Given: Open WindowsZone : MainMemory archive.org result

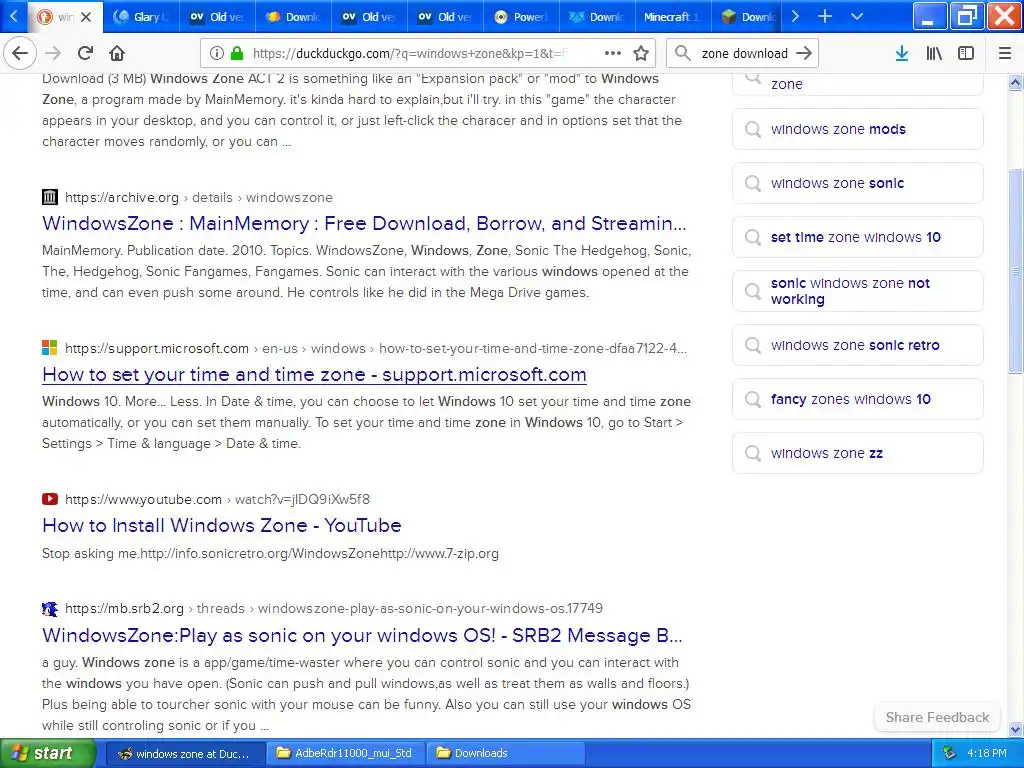Looking at the screenshot, I should (x=364, y=223).
